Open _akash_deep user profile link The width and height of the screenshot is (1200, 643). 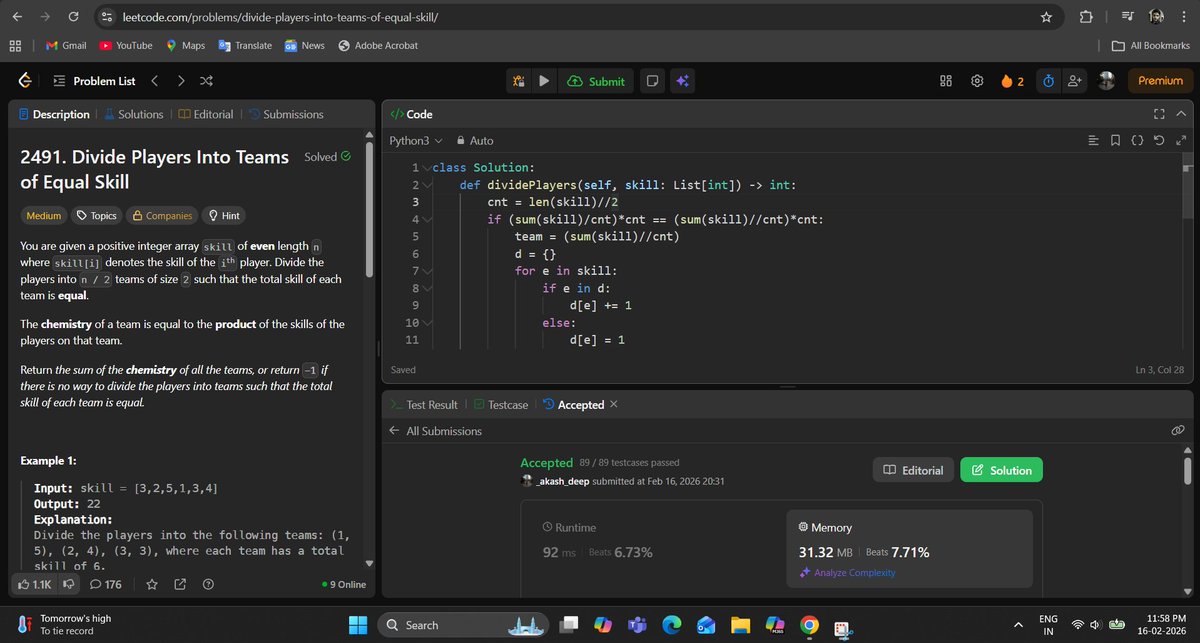565,481
